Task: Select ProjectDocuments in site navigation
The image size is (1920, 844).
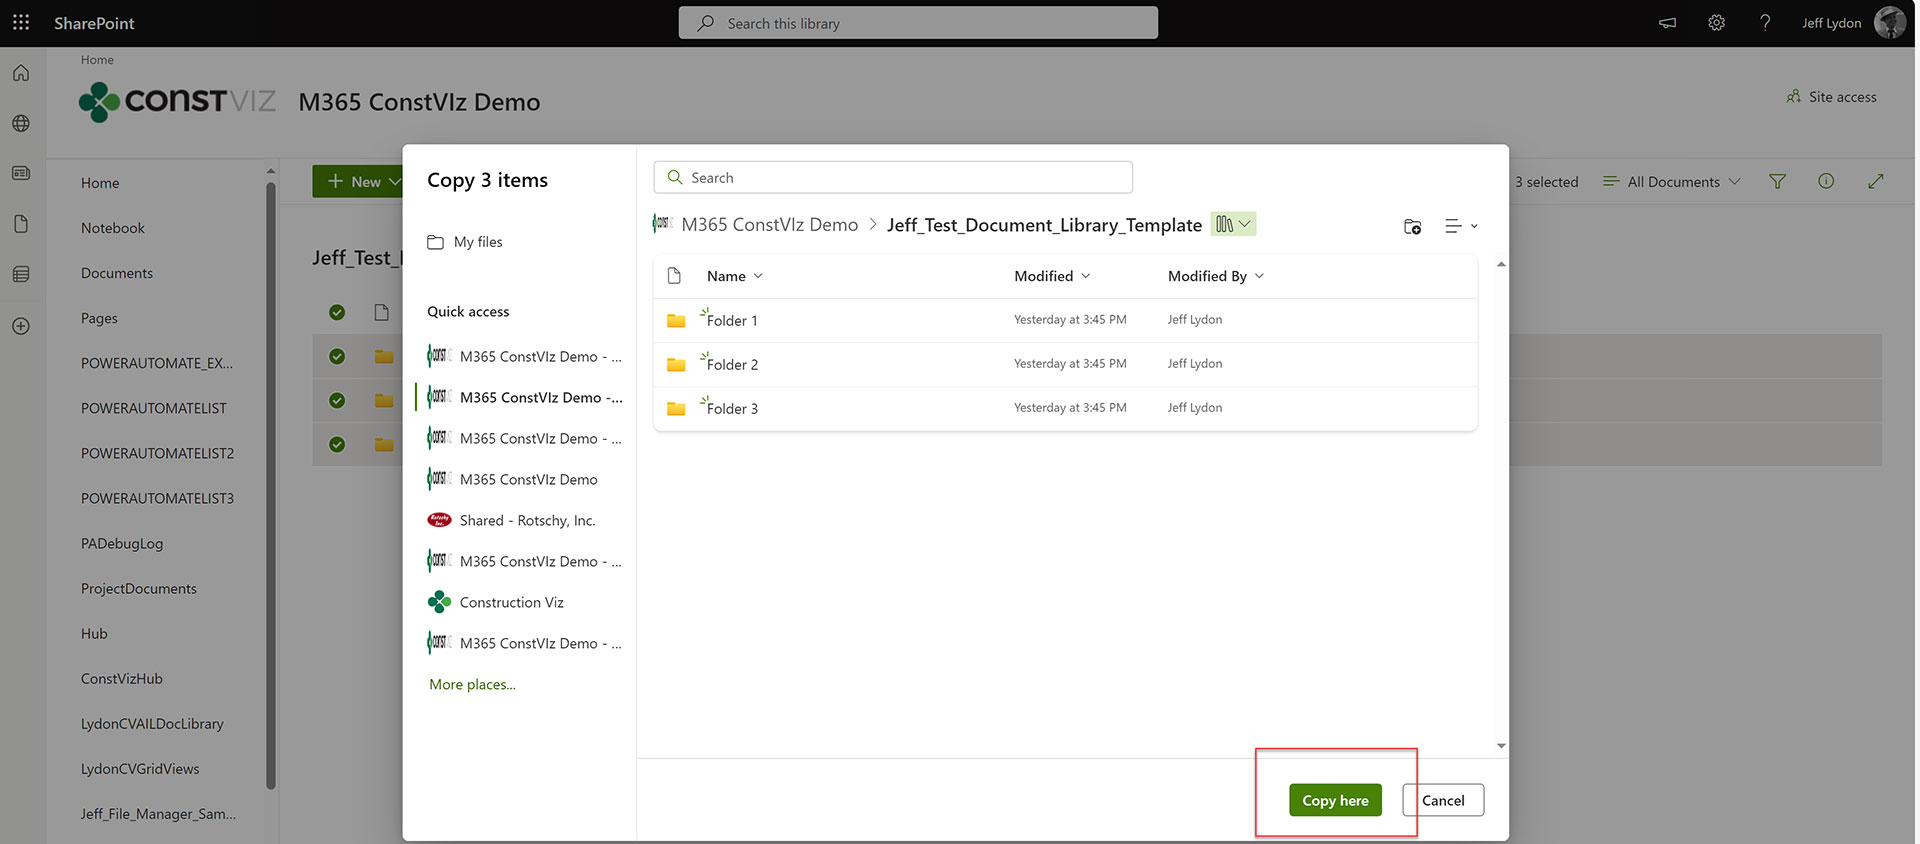Action: pyautogui.click(x=139, y=588)
